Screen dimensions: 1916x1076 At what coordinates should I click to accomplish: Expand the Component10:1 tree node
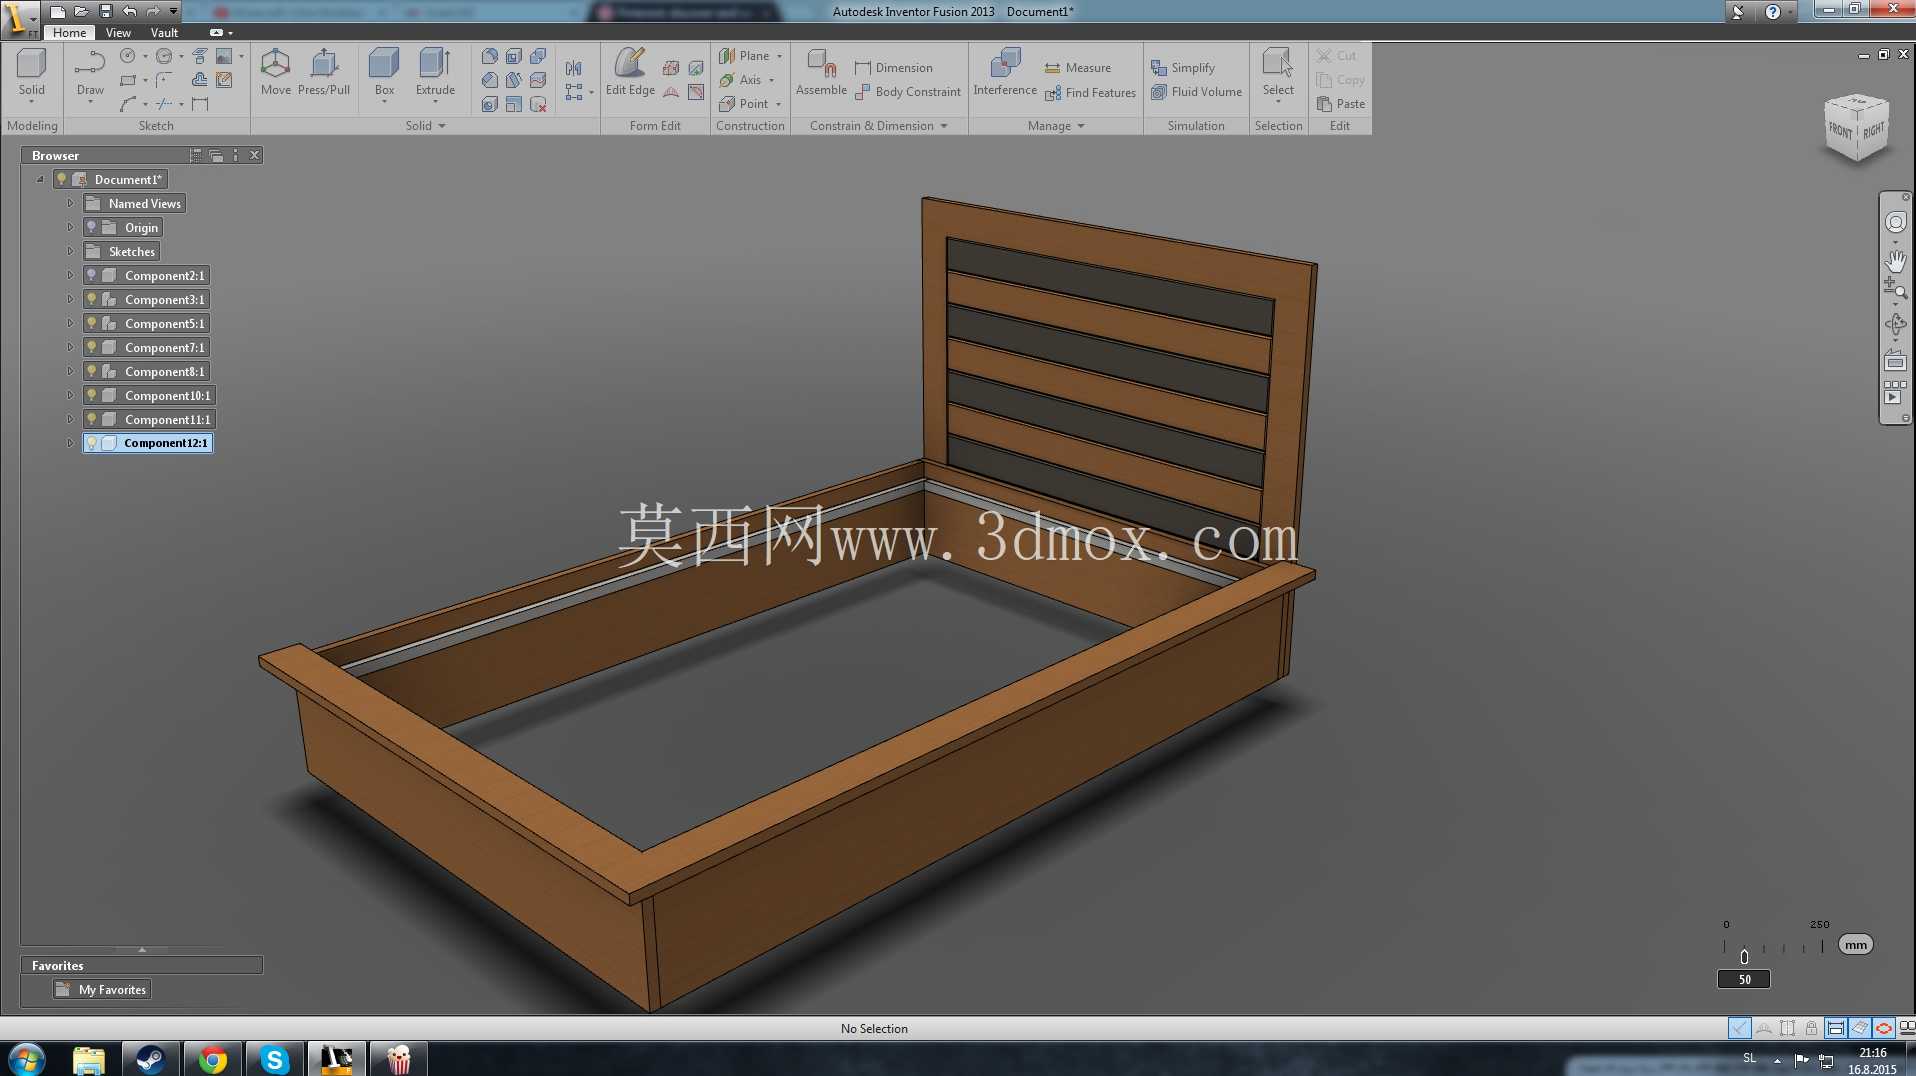coord(70,395)
